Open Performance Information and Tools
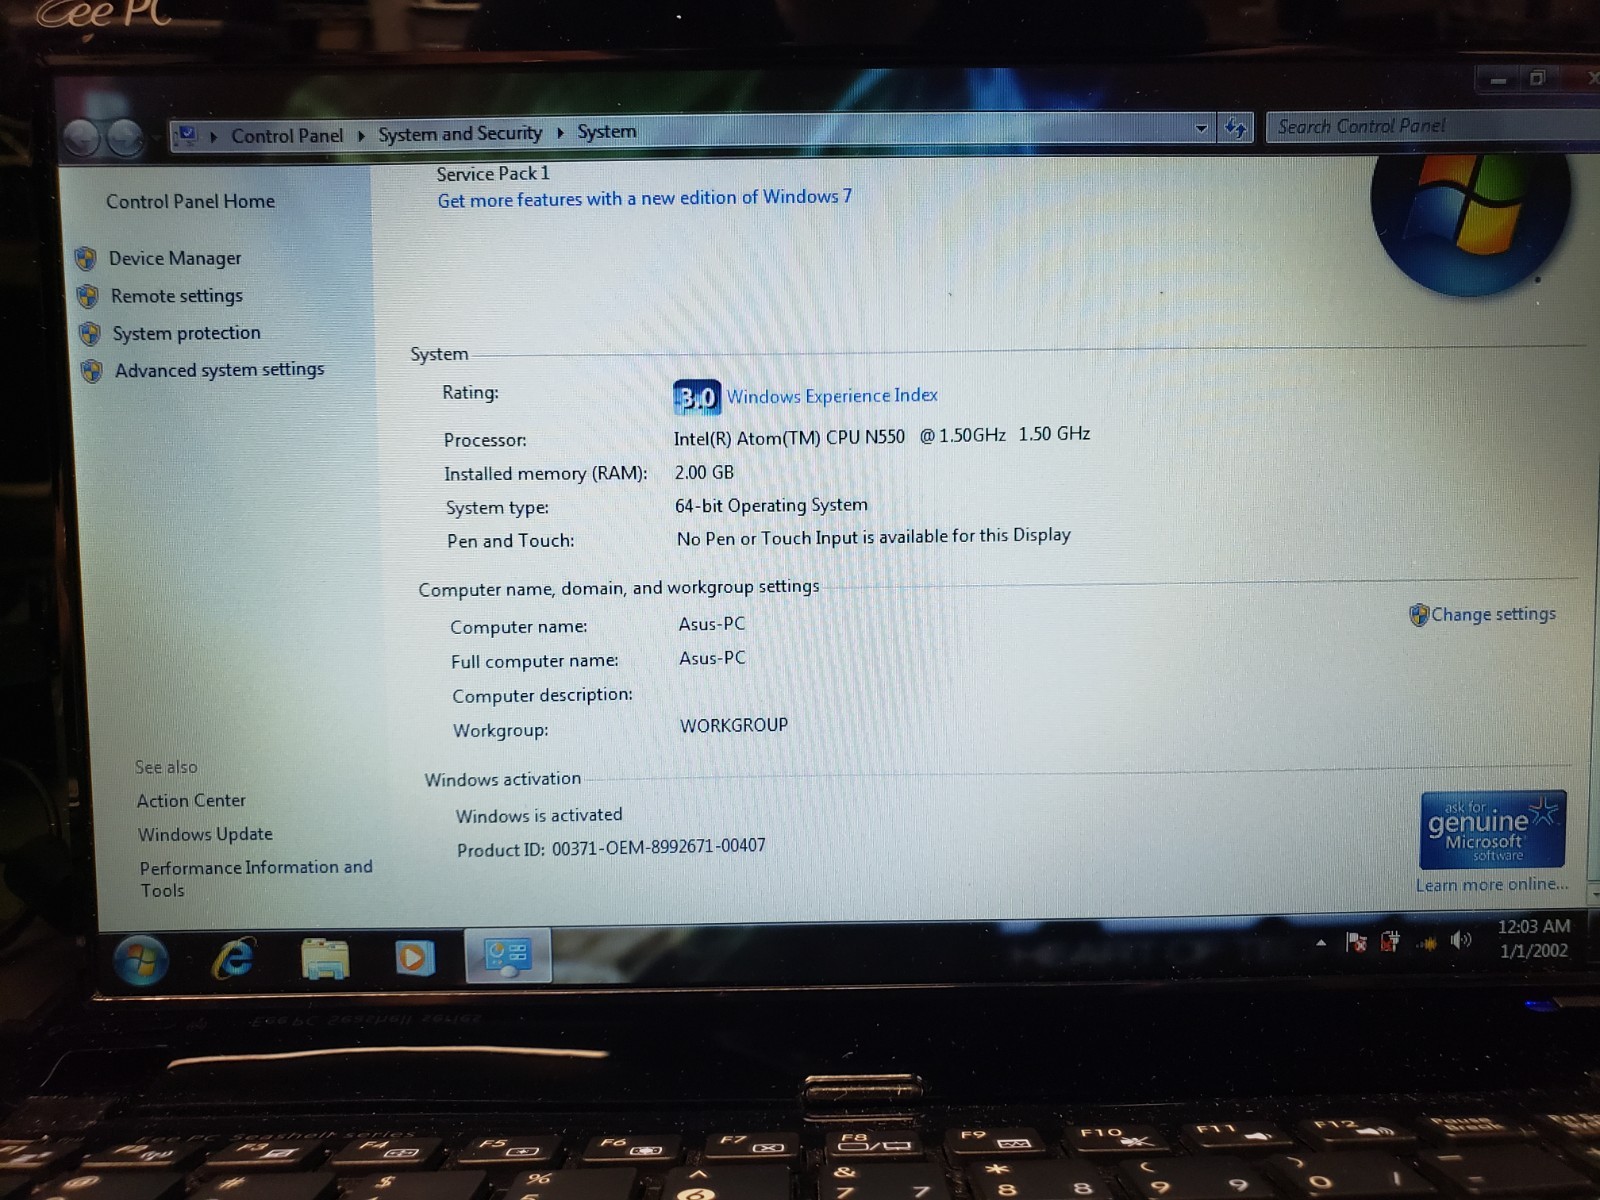The image size is (1600, 1200). tap(256, 878)
